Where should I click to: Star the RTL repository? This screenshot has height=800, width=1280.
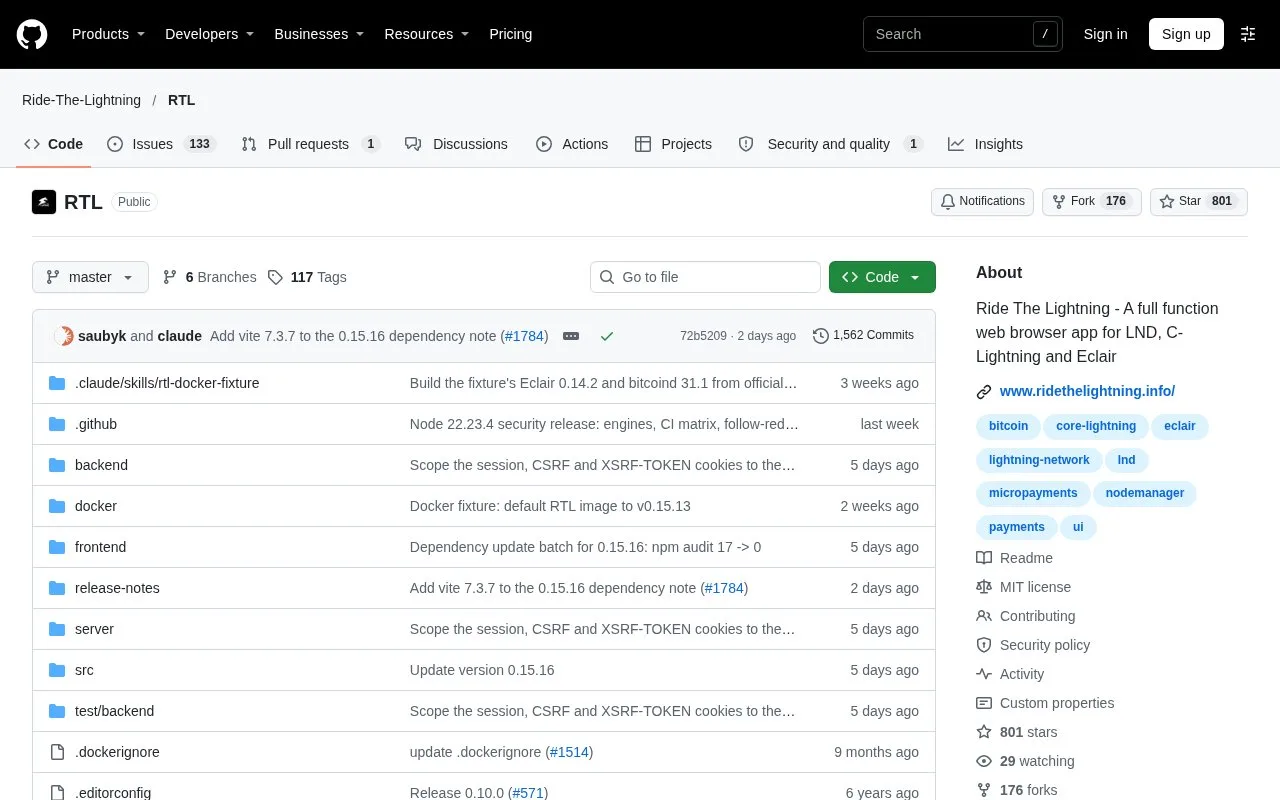pyautogui.click(x=1199, y=202)
